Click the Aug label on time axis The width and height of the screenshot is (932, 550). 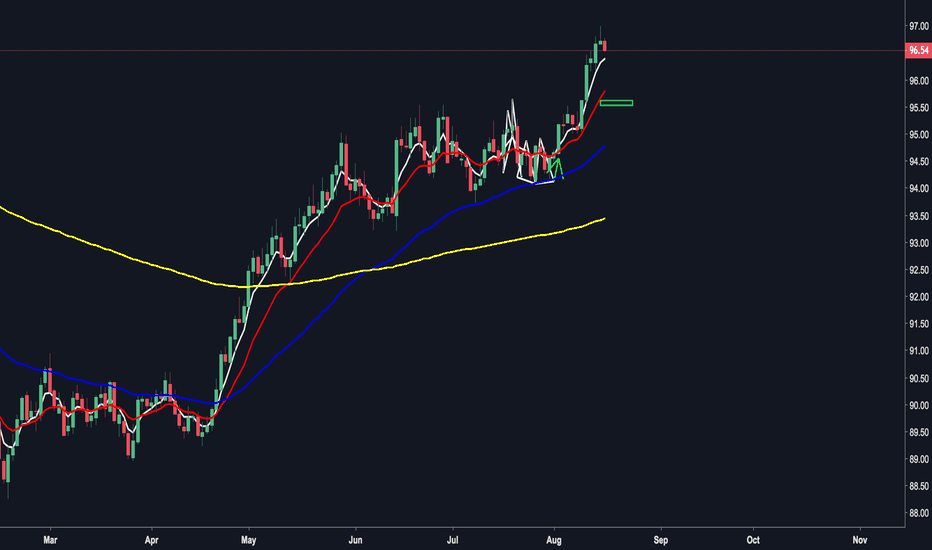(554, 540)
